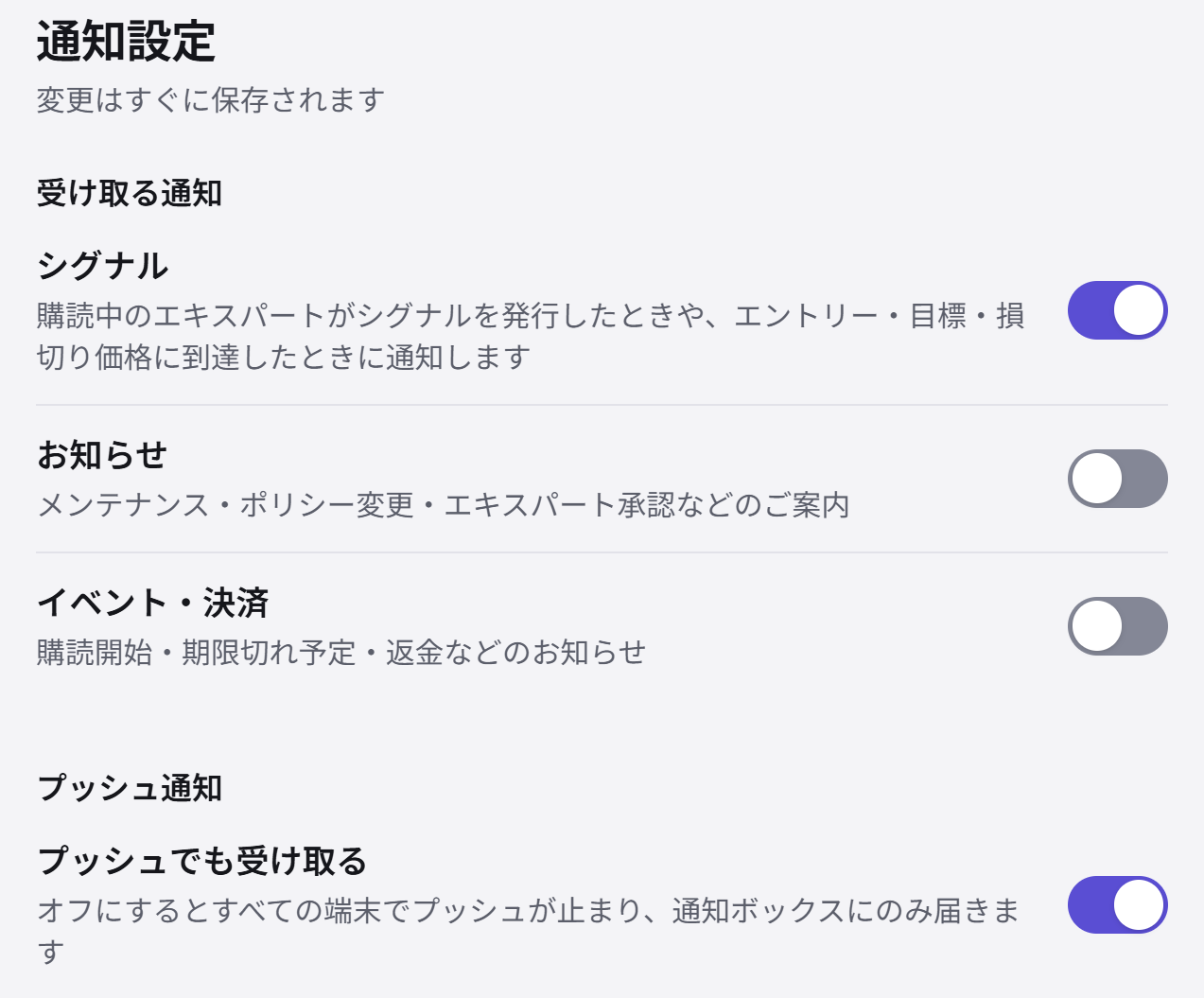Click the シグナル description about エントリー・目標・損切り
The height and width of the screenshot is (998, 1204).
[x=531, y=336]
